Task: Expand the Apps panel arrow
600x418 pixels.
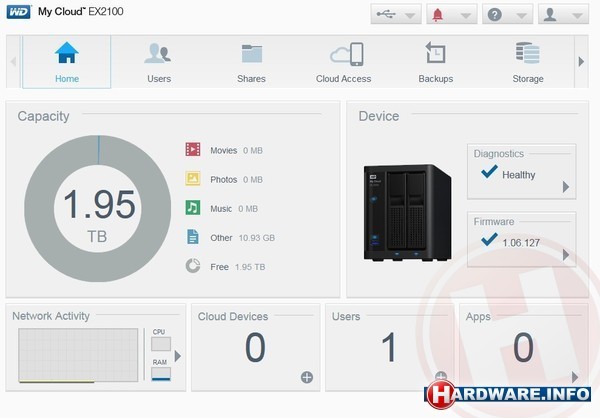Action: [x=575, y=377]
